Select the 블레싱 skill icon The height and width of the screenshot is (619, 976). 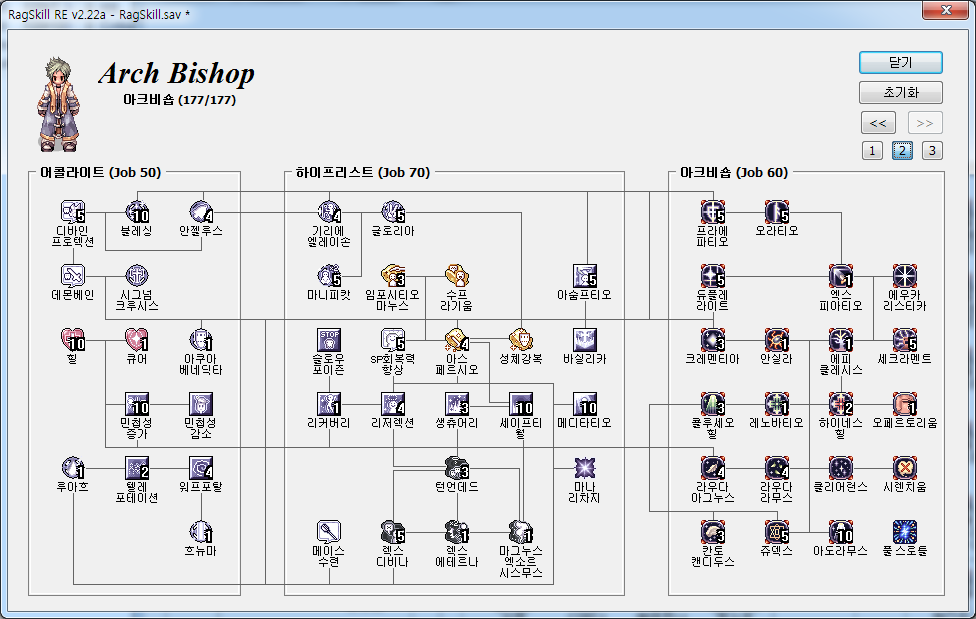(137, 212)
